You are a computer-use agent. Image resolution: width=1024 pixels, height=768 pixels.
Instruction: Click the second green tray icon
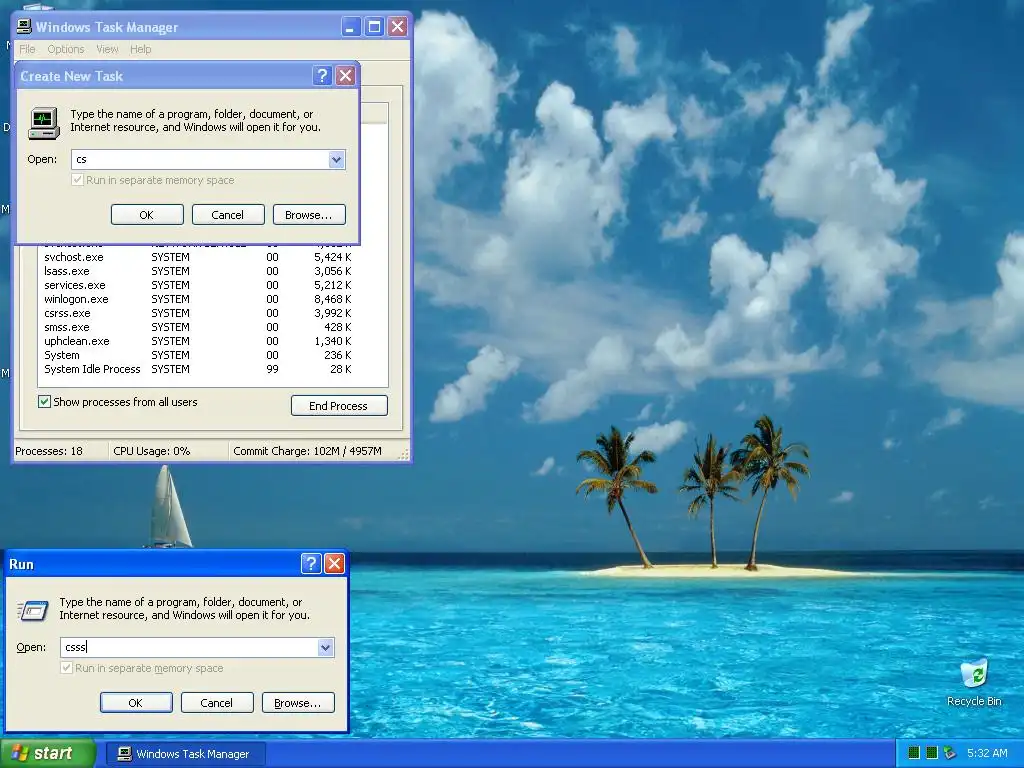pyautogui.click(x=932, y=753)
